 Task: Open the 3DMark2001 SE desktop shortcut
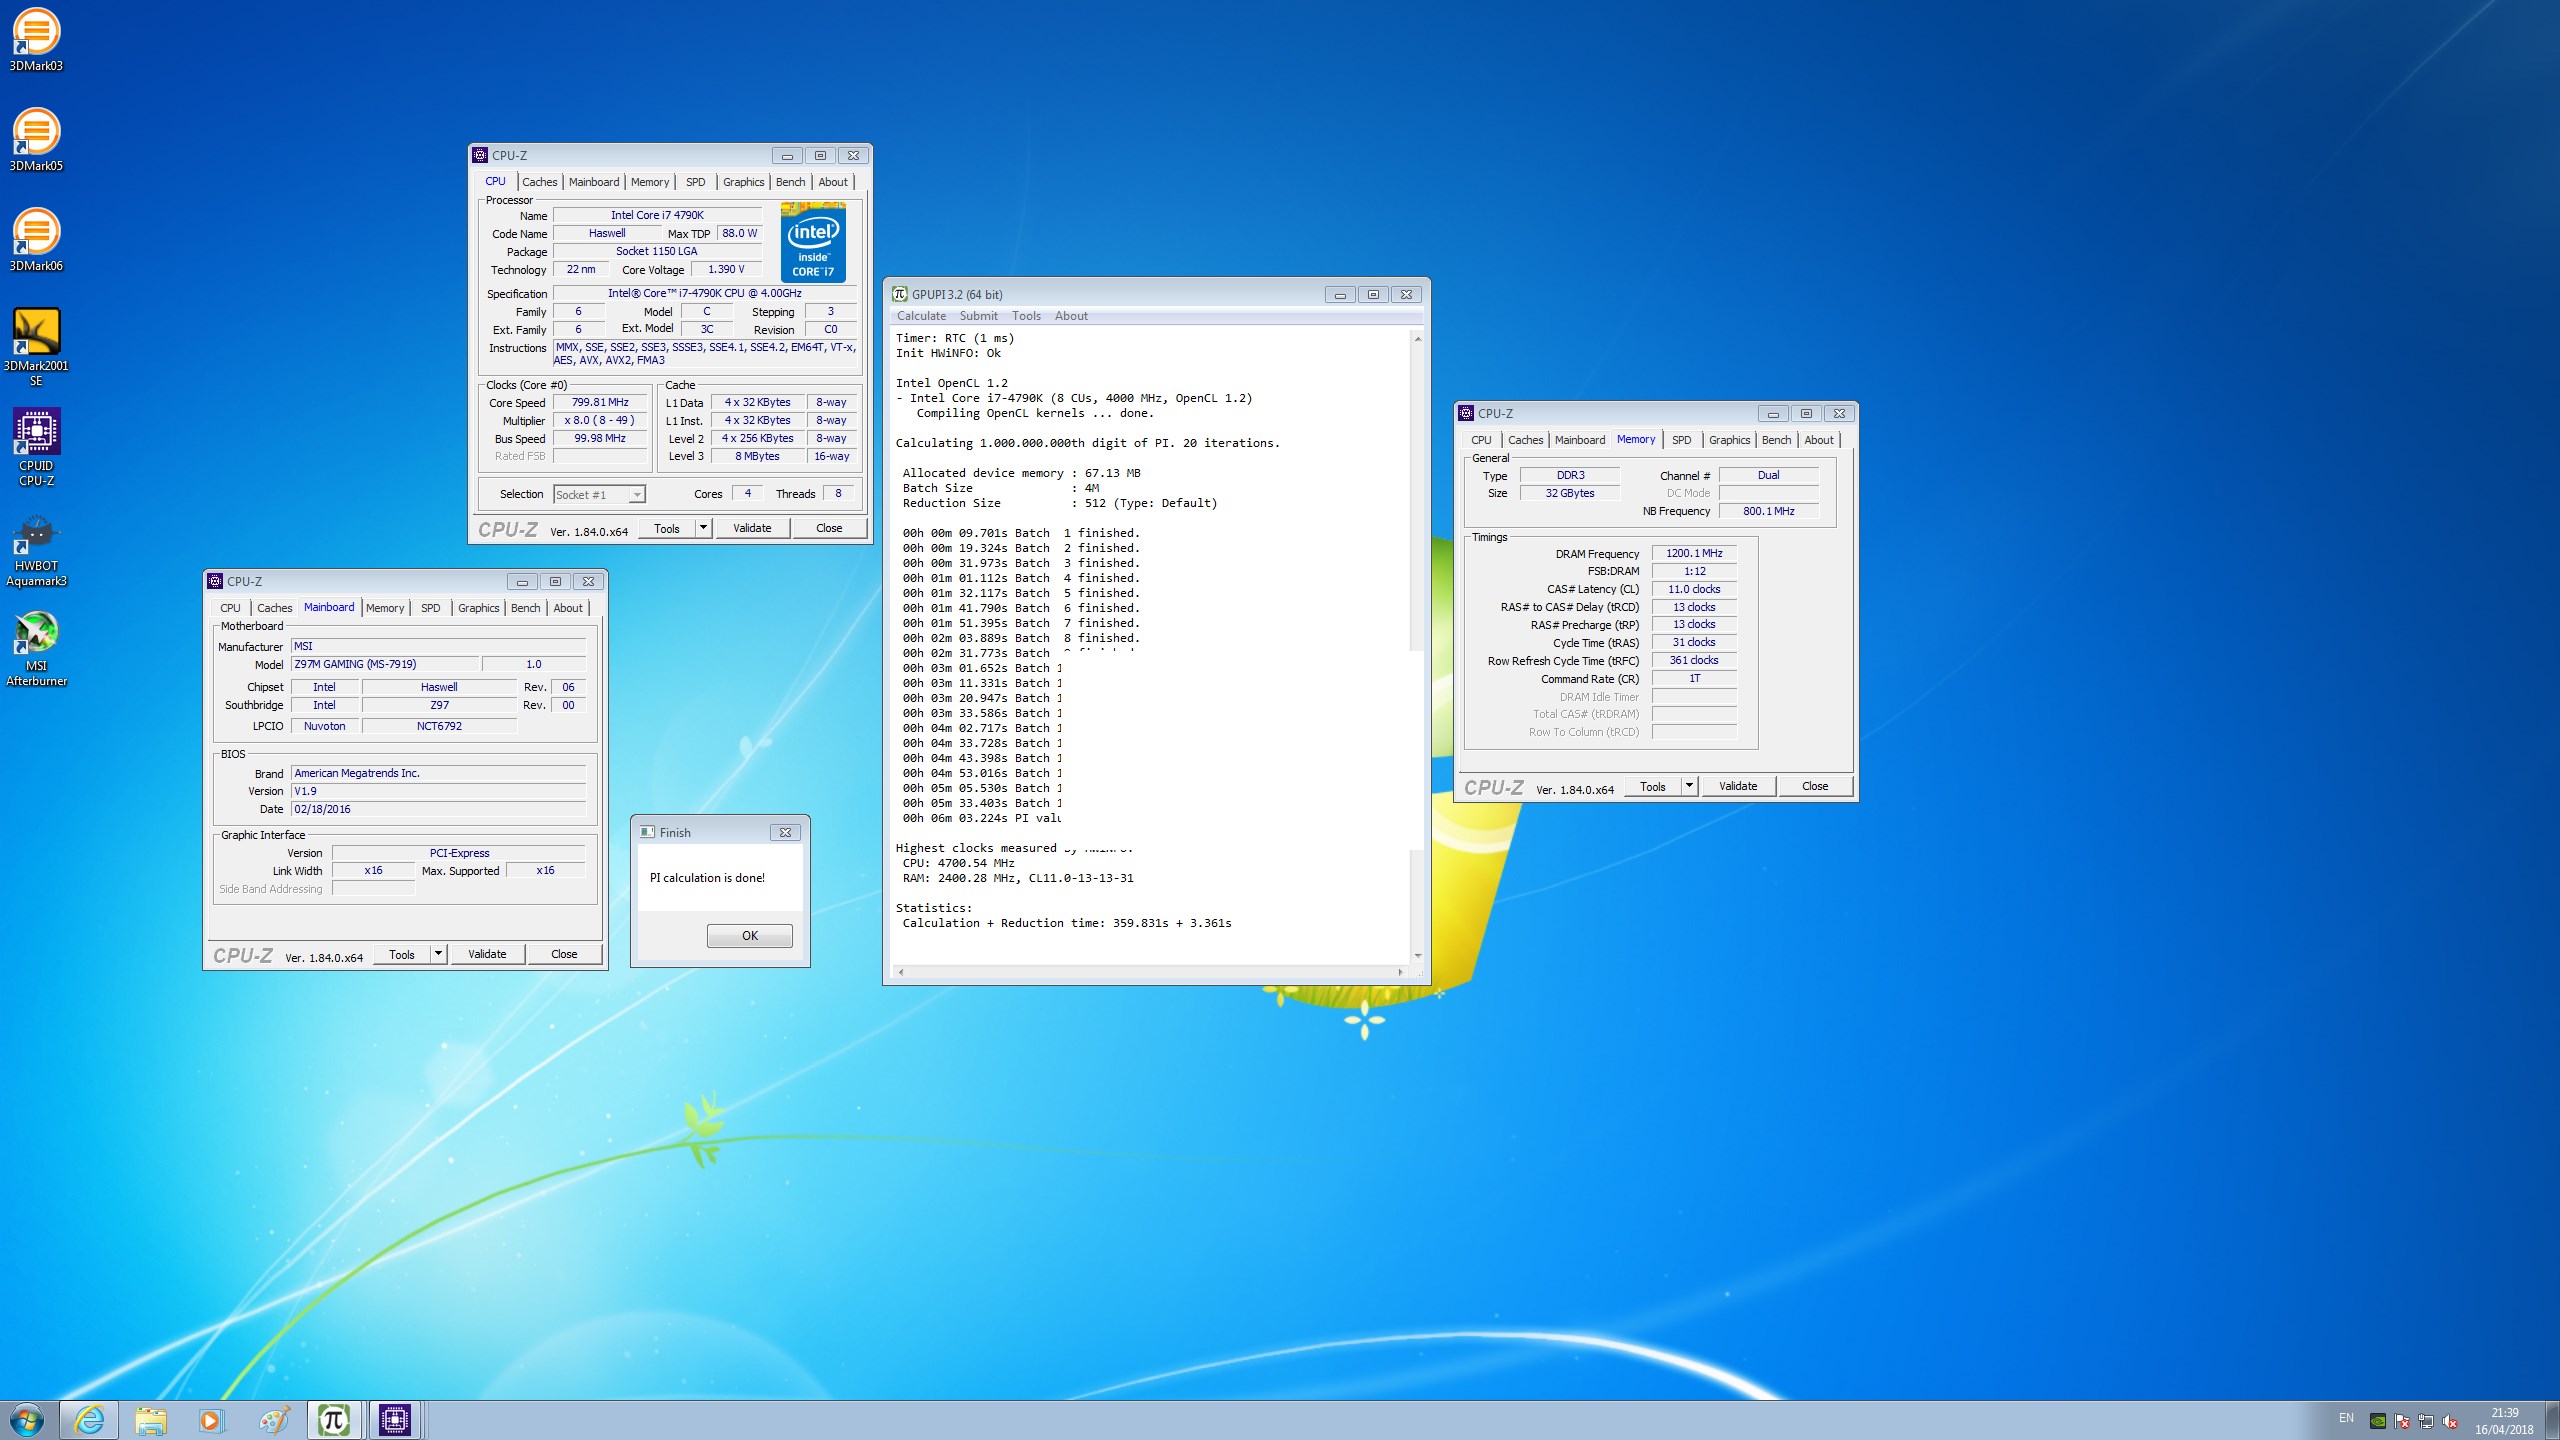(x=36, y=346)
